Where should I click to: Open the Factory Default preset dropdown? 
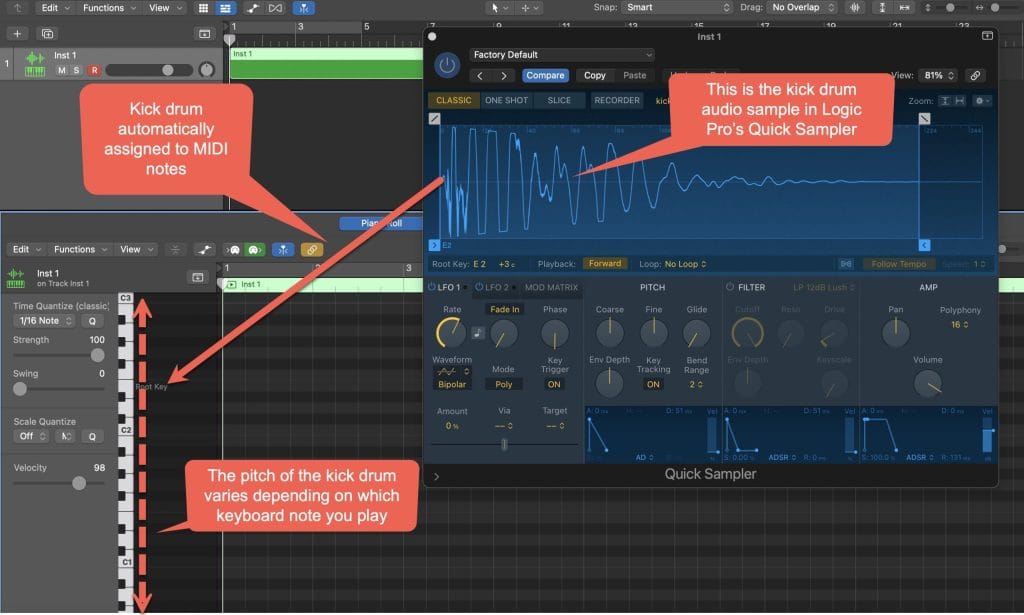pos(561,55)
